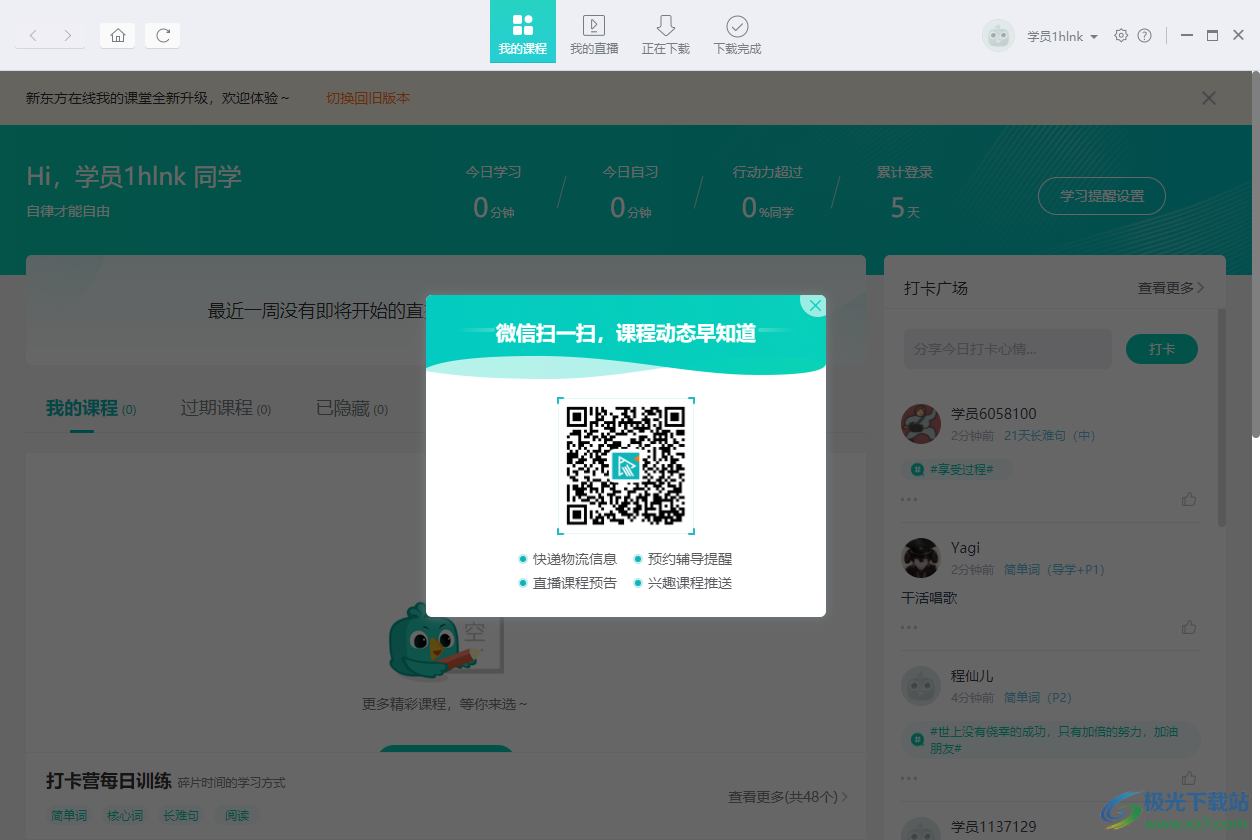Click 切换回旧版本 link
The width and height of the screenshot is (1260, 840).
point(368,98)
